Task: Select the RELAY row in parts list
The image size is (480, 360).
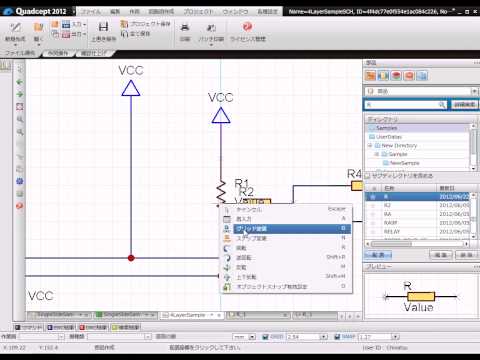Action: pos(418,231)
